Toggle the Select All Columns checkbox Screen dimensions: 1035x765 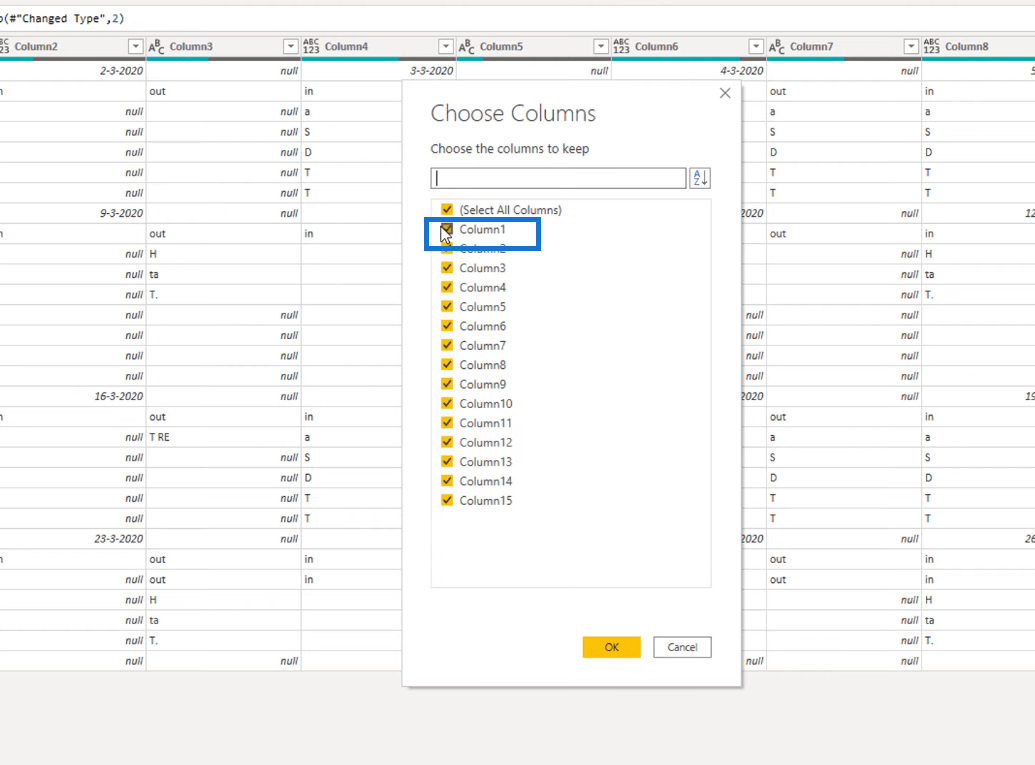point(447,209)
